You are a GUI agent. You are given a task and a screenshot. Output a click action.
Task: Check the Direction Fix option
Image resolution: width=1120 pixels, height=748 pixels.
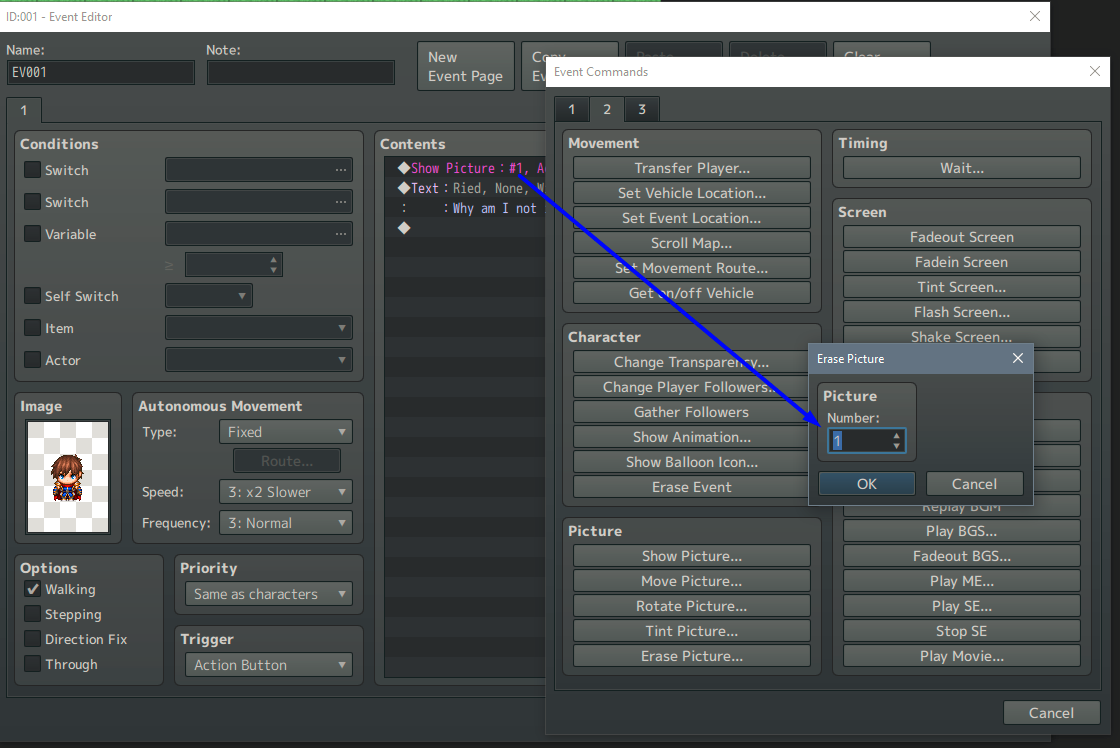(x=32, y=639)
